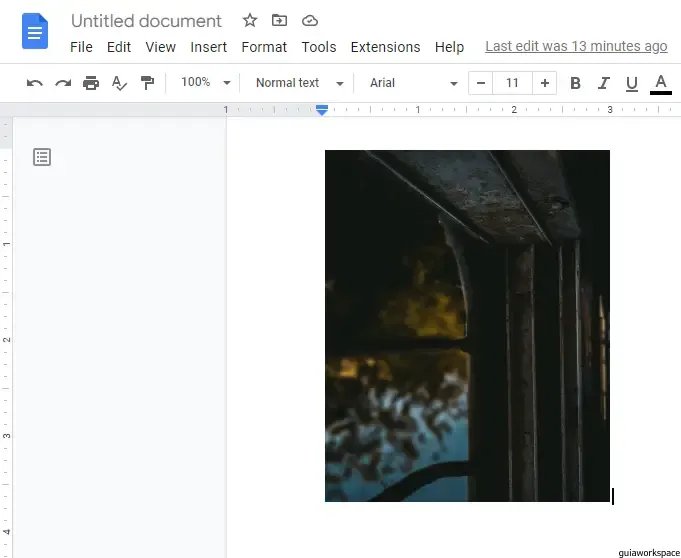
Task: Check the cloud document status icon
Action: click(310, 20)
